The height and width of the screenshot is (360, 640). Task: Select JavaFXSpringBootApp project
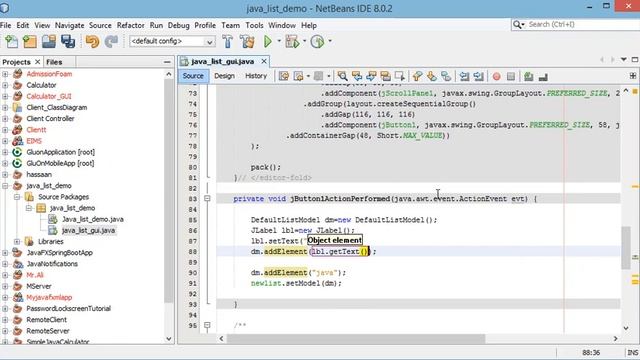click(60, 253)
